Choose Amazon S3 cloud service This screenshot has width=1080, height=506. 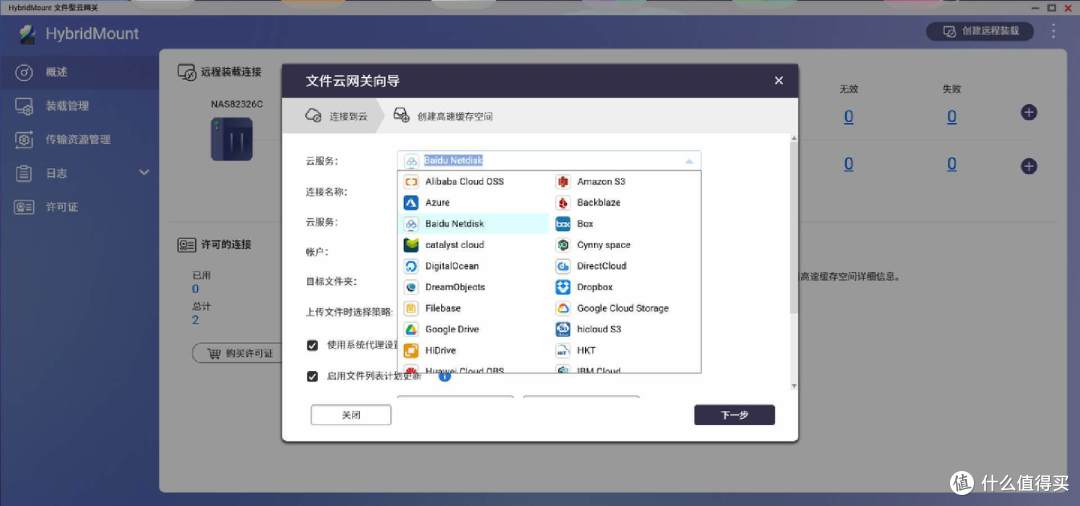point(625,182)
